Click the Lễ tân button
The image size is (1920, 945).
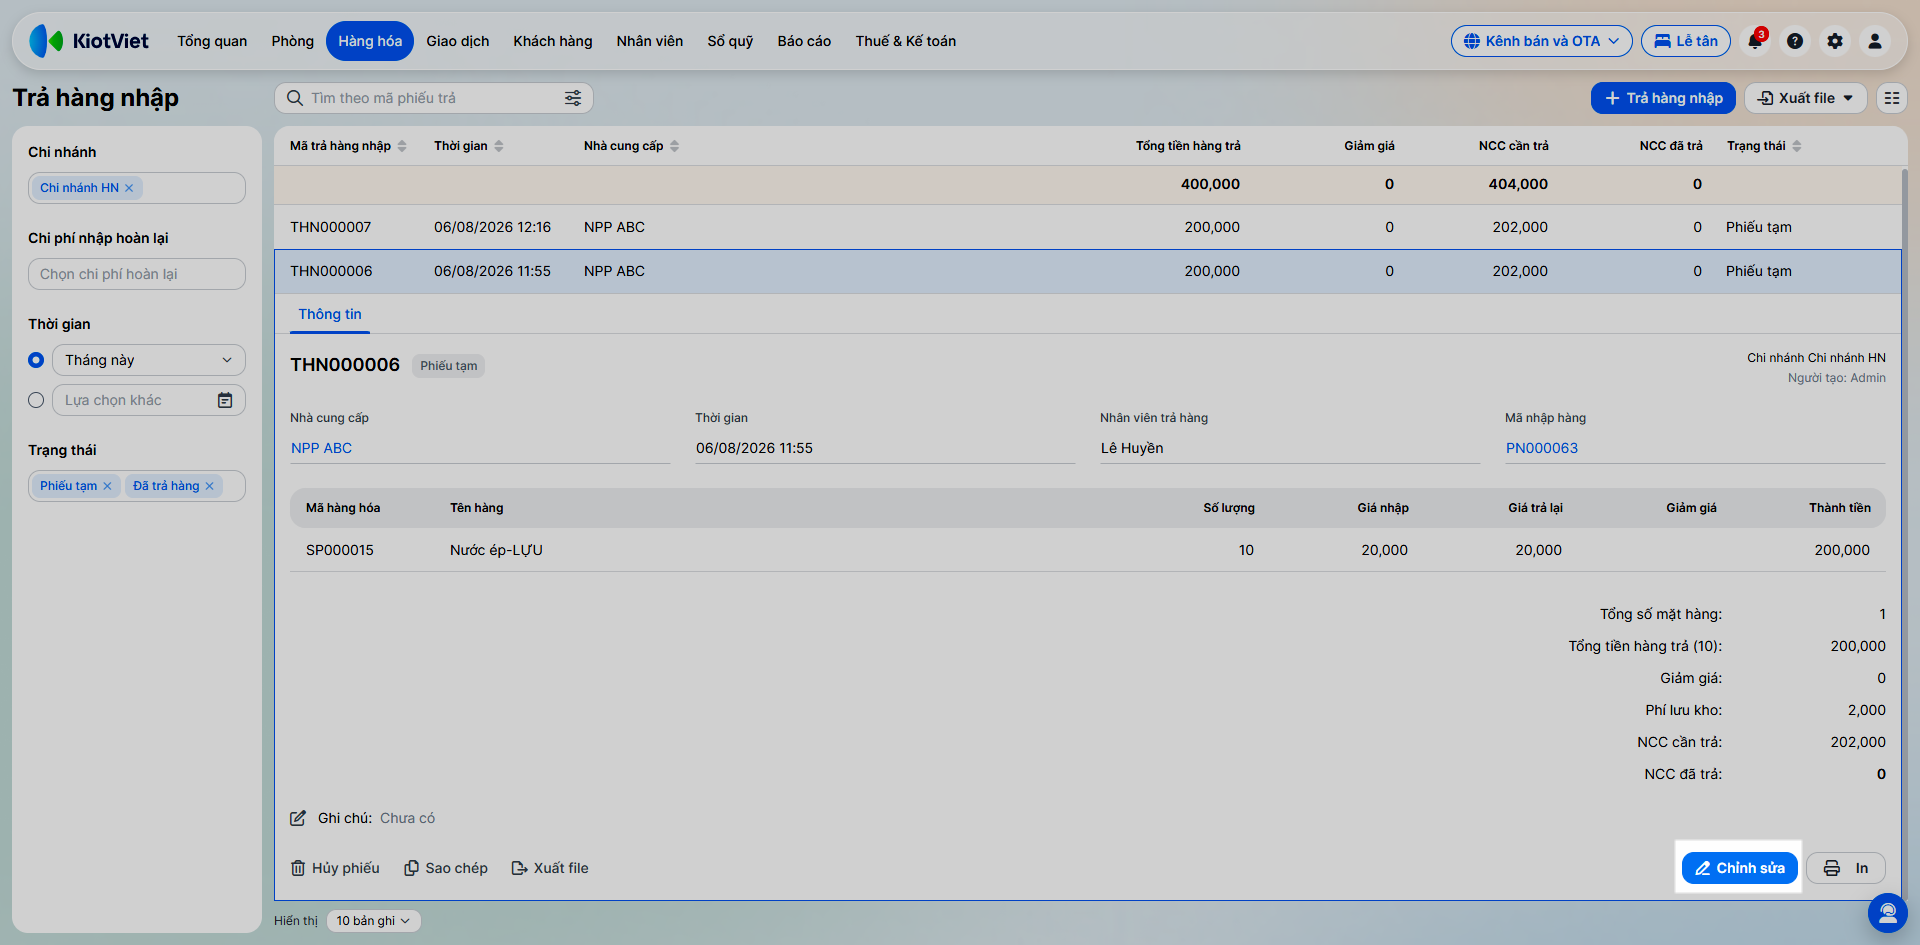(x=1686, y=41)
